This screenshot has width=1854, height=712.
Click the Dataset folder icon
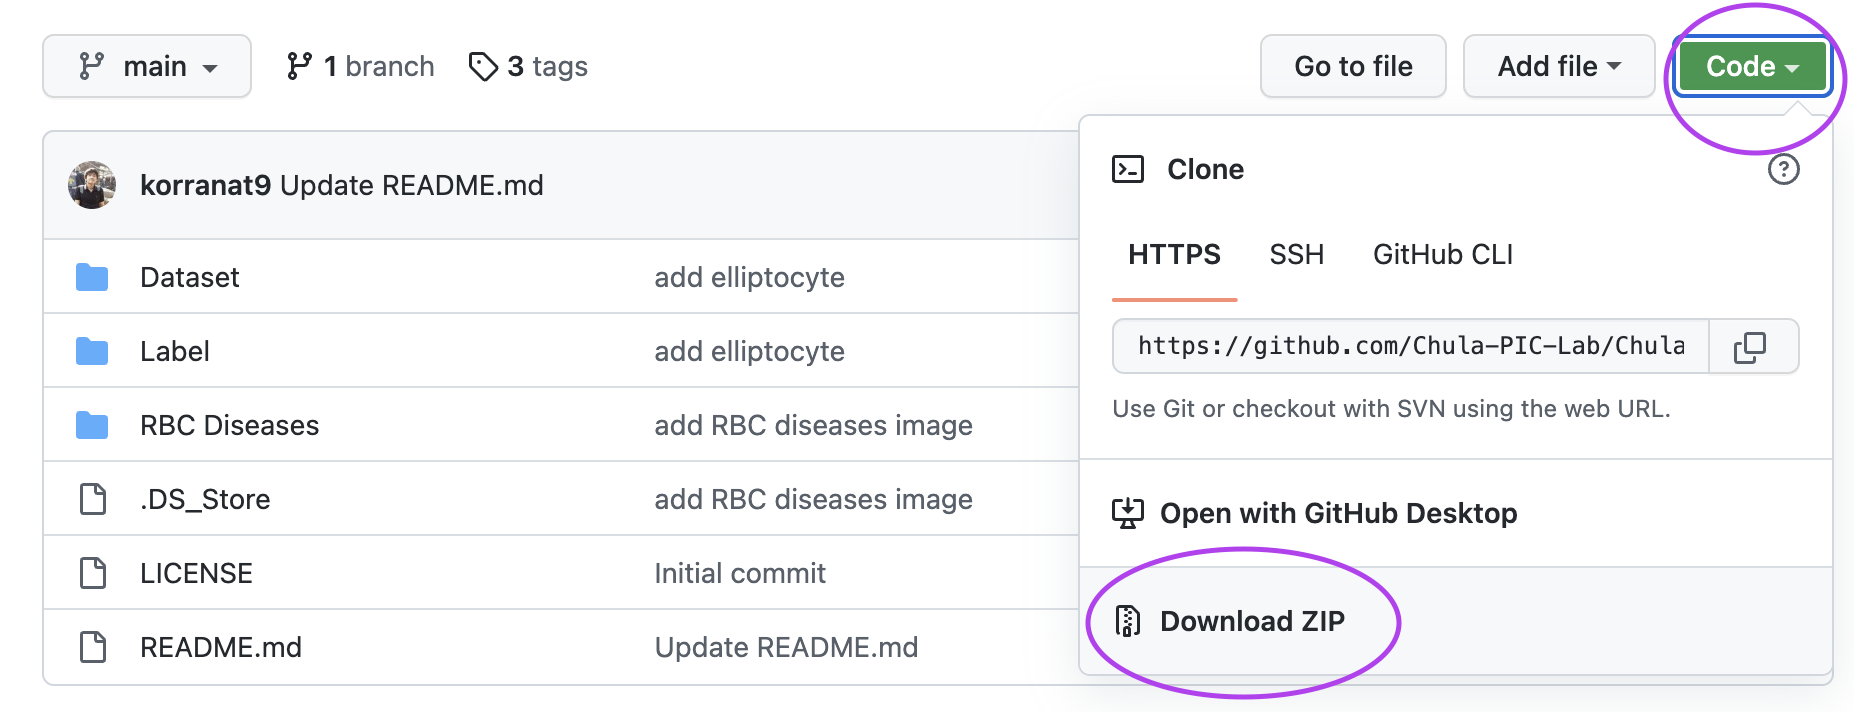[92, 277]
